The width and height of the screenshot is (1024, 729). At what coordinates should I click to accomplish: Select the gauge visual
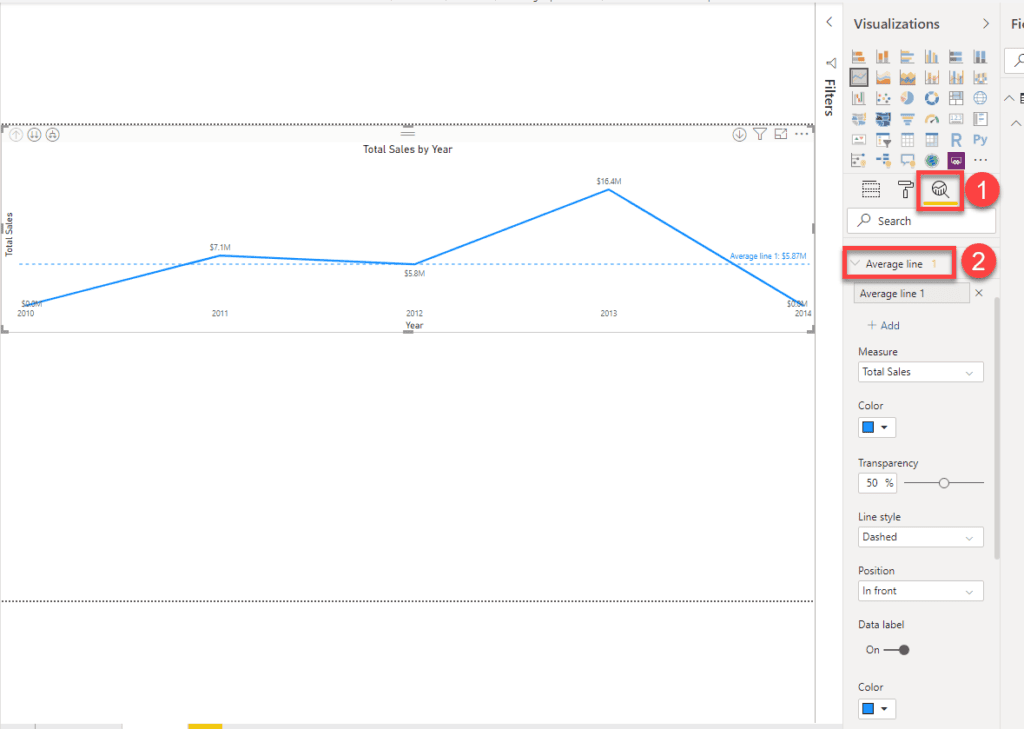(931, 119)
